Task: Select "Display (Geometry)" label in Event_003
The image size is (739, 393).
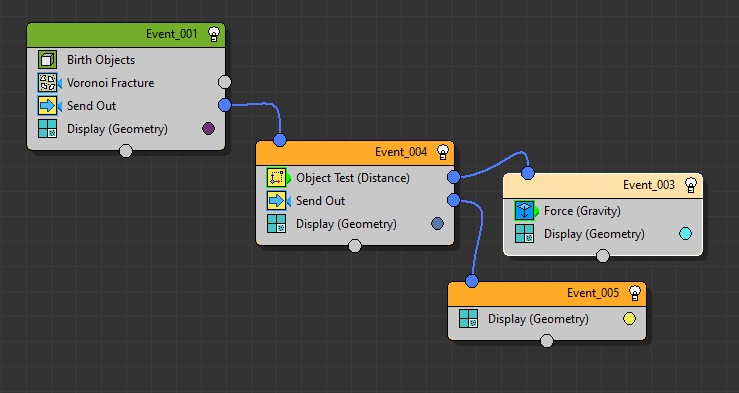Action: coord(594,234)
